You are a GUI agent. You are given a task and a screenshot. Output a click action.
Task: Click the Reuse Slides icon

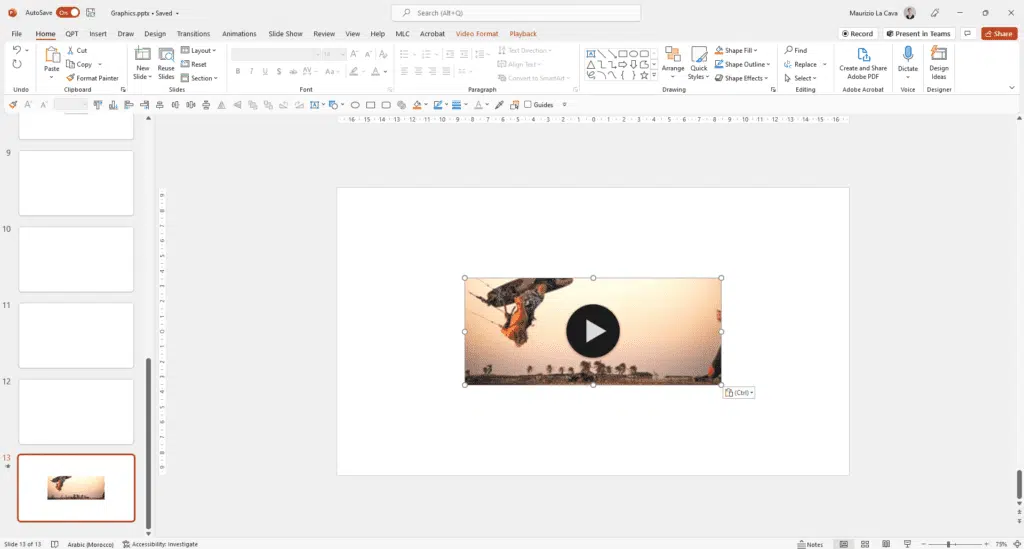(166, 56)
